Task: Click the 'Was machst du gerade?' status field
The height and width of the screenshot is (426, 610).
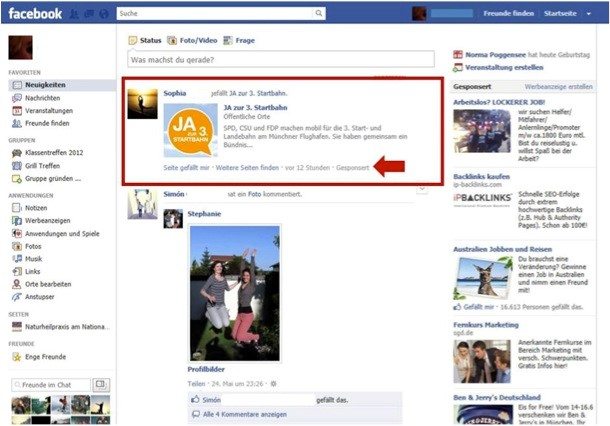Action: click(281, 60)
